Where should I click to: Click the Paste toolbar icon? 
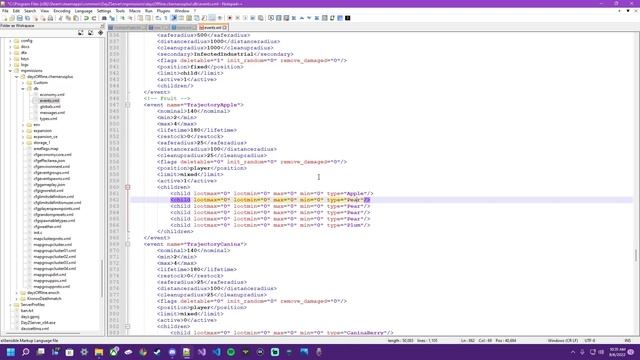76,18
